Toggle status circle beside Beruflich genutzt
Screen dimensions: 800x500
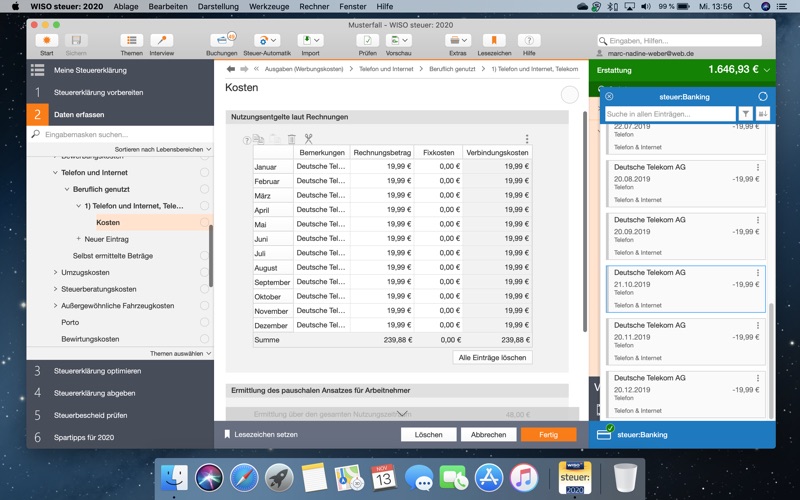click(205, 189)
